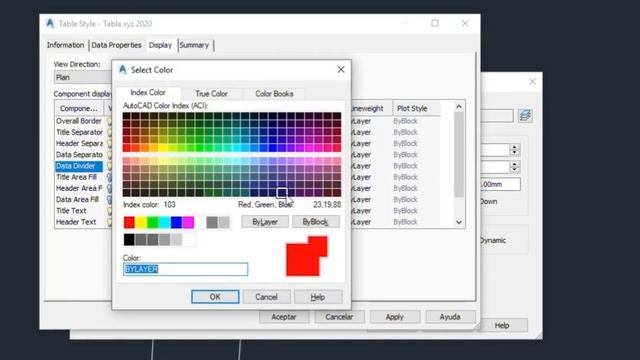Click the Lineweight column header
Image resolution: width=640 pixels, height=360 pixels.
point(371,108)
